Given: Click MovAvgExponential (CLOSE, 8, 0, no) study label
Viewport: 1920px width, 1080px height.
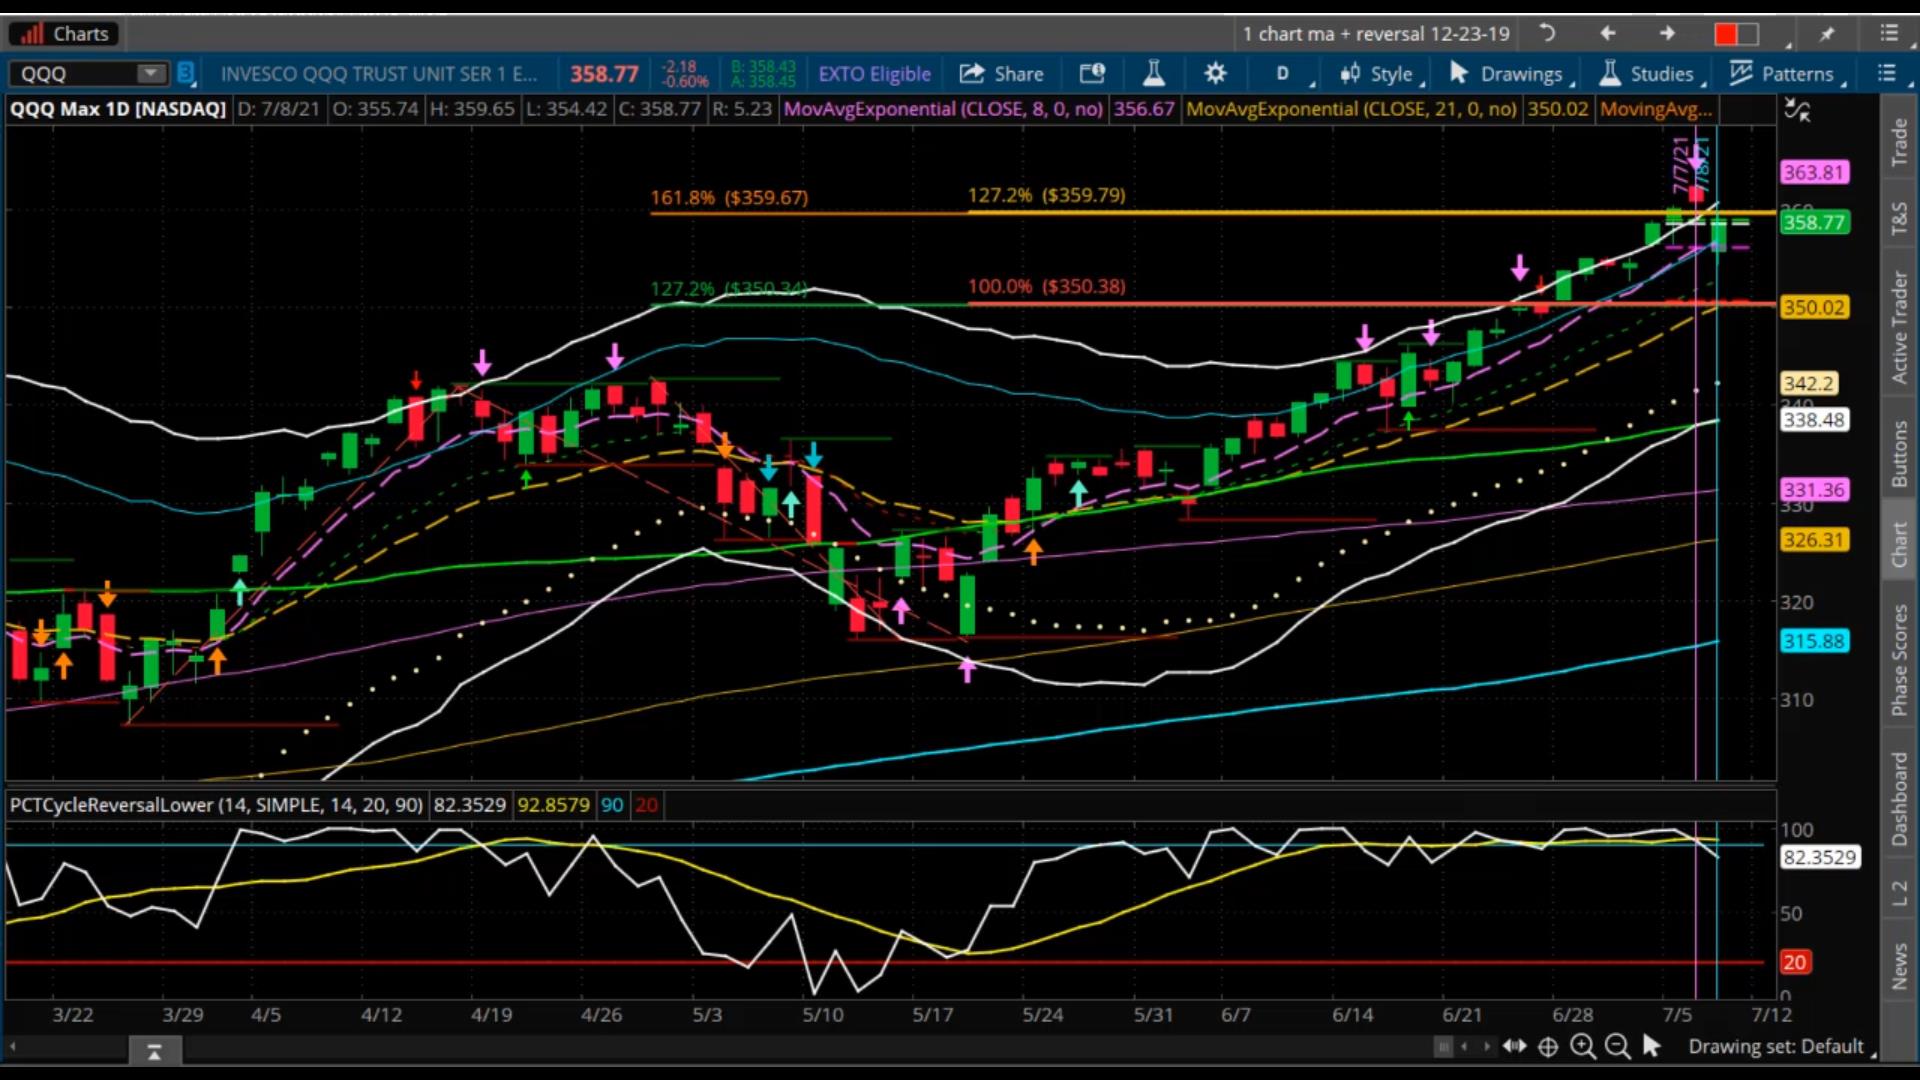Looking at the screenshot, I should [x=943, y=109].
